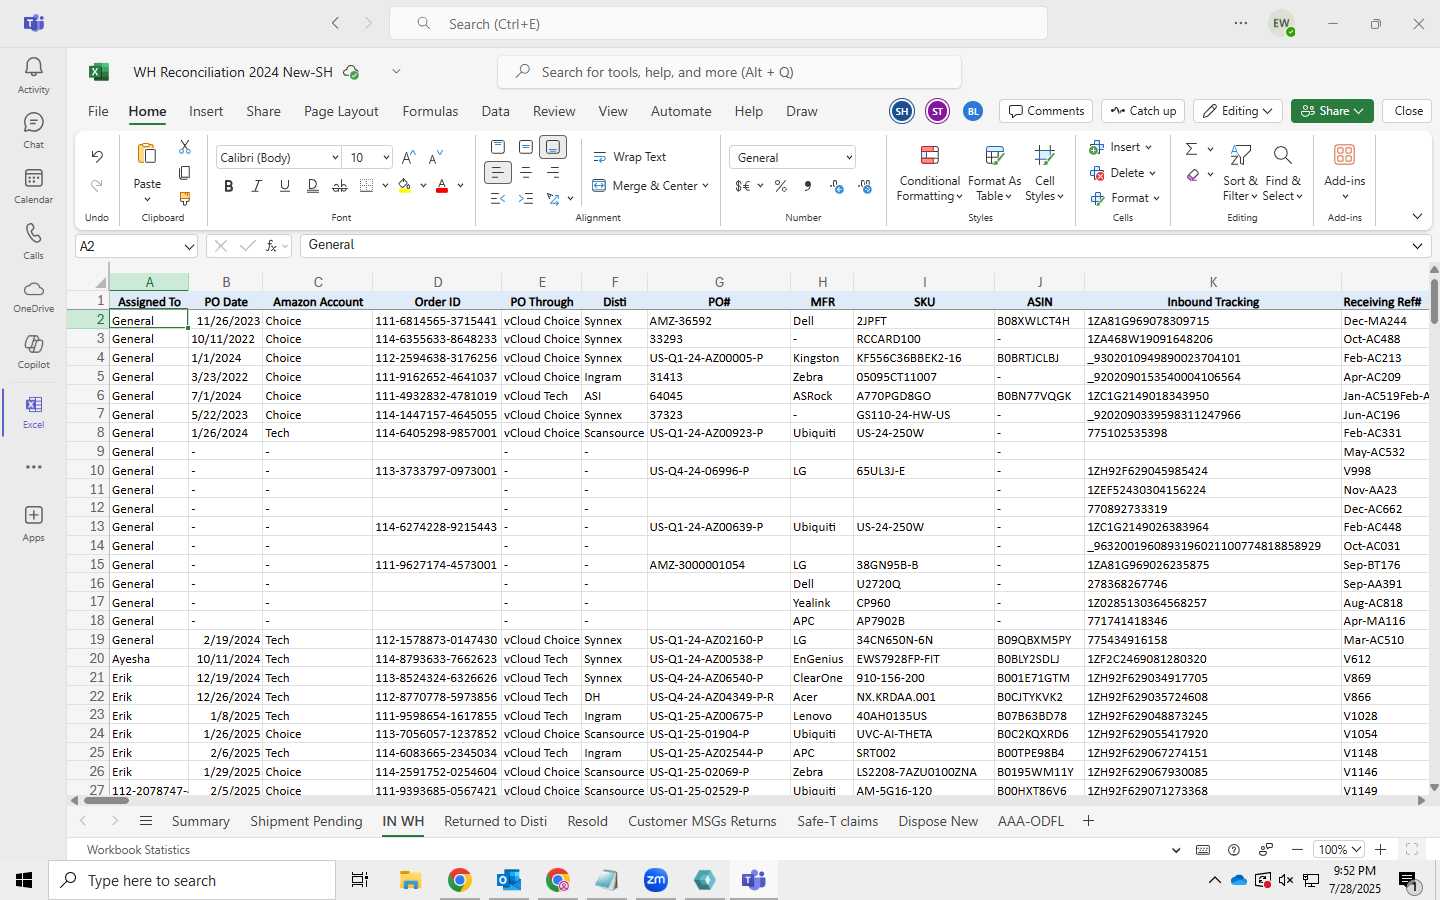This screenshot has width=1440, height=900.
Task: Expand the formula bar chevron
Action: click(x=1417, y=246)
